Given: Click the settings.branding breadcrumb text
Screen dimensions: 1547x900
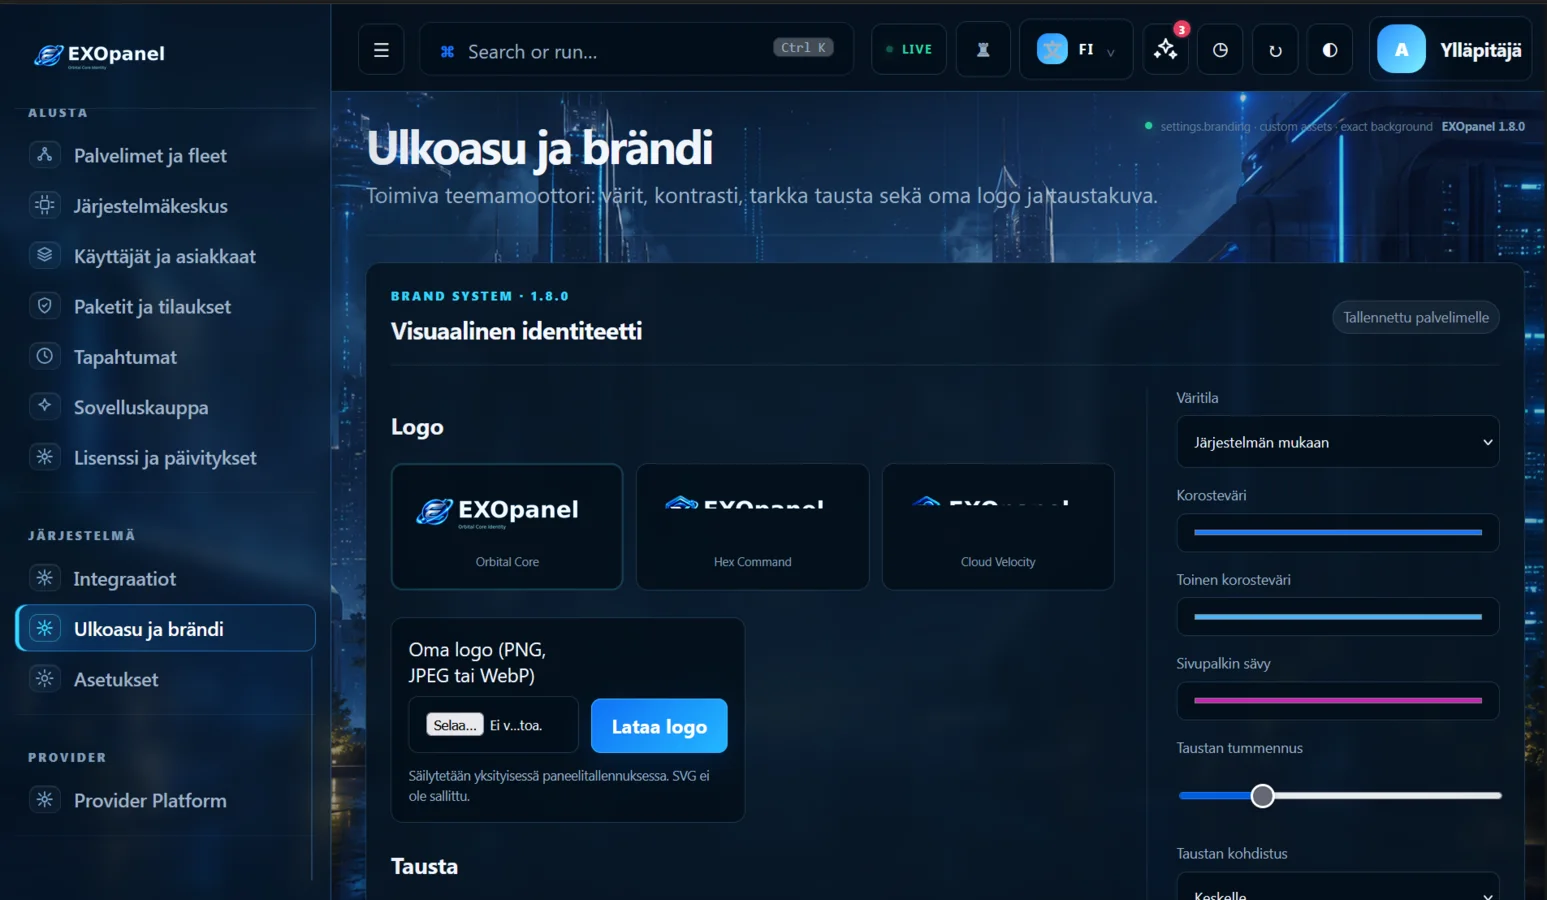Looking at the screenshot, I should coord(1205,127).
